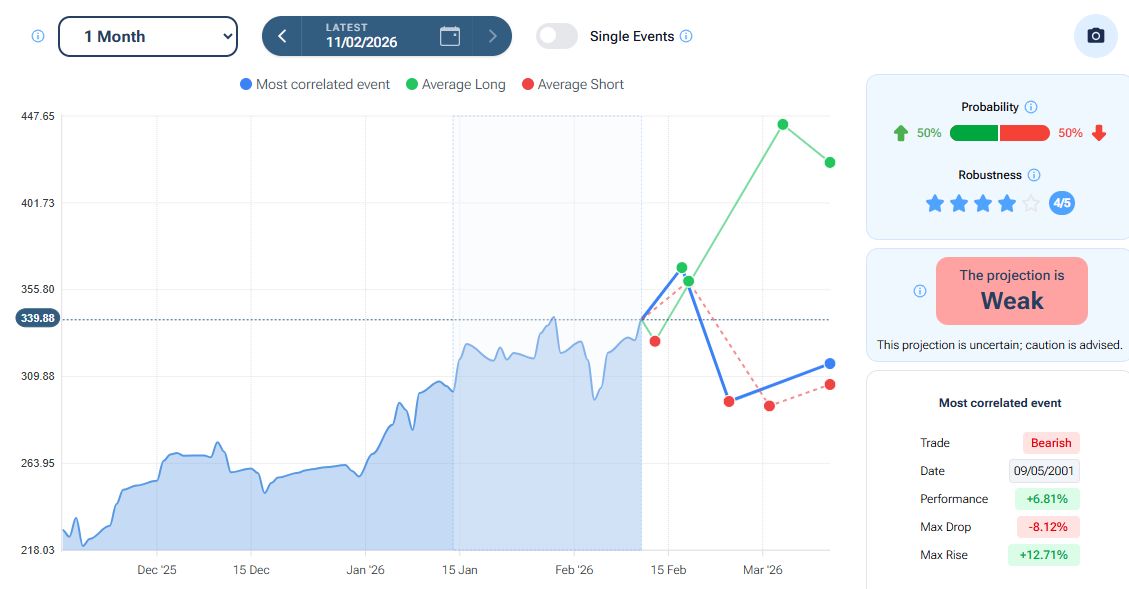1129x589 pixels.
Task: Click the Probability info icon
Action: point(1031,107)
